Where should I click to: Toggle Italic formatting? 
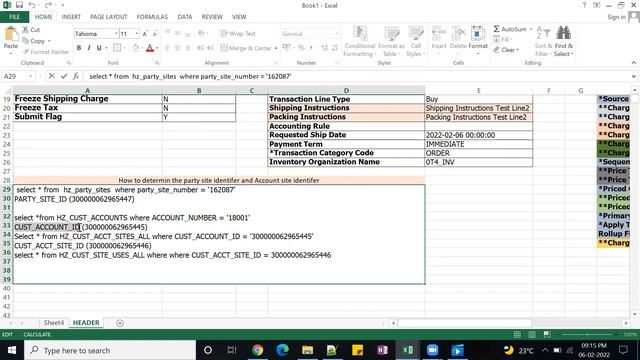click(x=89, y=48)
